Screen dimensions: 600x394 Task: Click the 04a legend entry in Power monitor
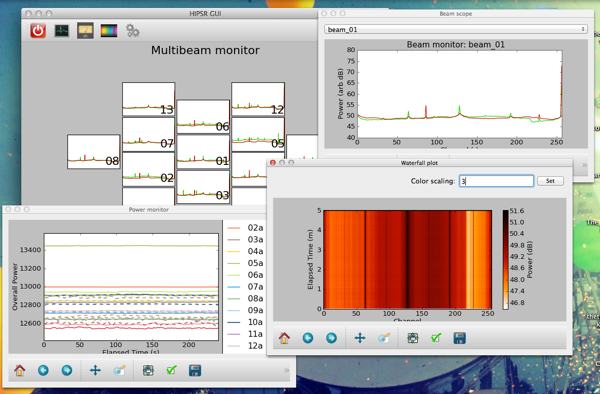click(x=245, y=251)
